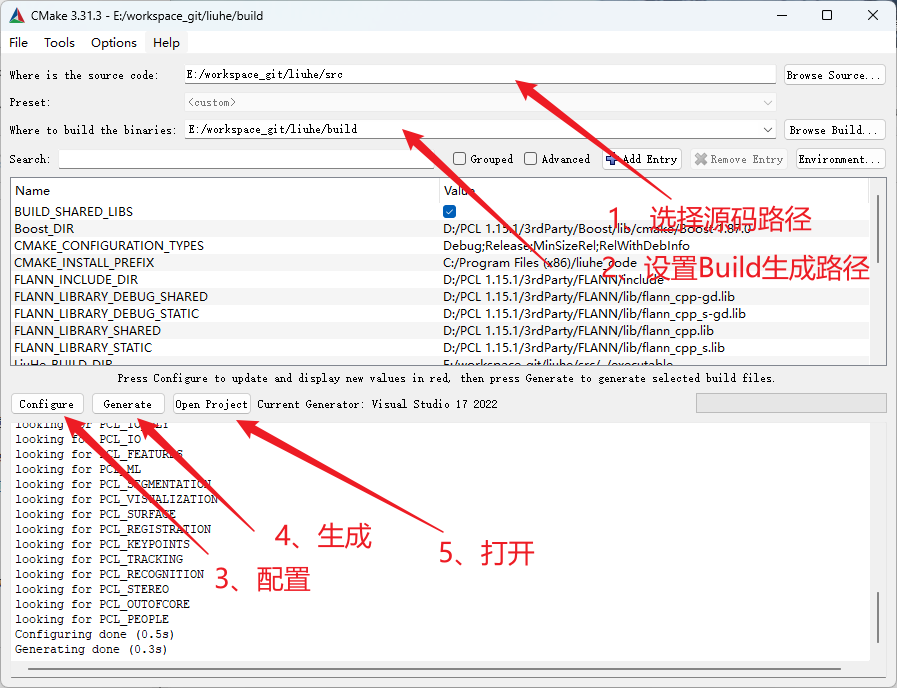Enable the Advanced checkbox
The height and width of the screenshot is (688, 897).
pos(531,159)
